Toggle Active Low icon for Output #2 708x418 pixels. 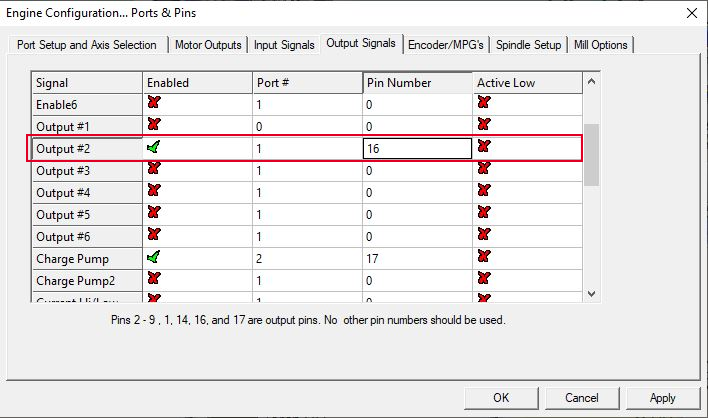(x=484, y=148)
